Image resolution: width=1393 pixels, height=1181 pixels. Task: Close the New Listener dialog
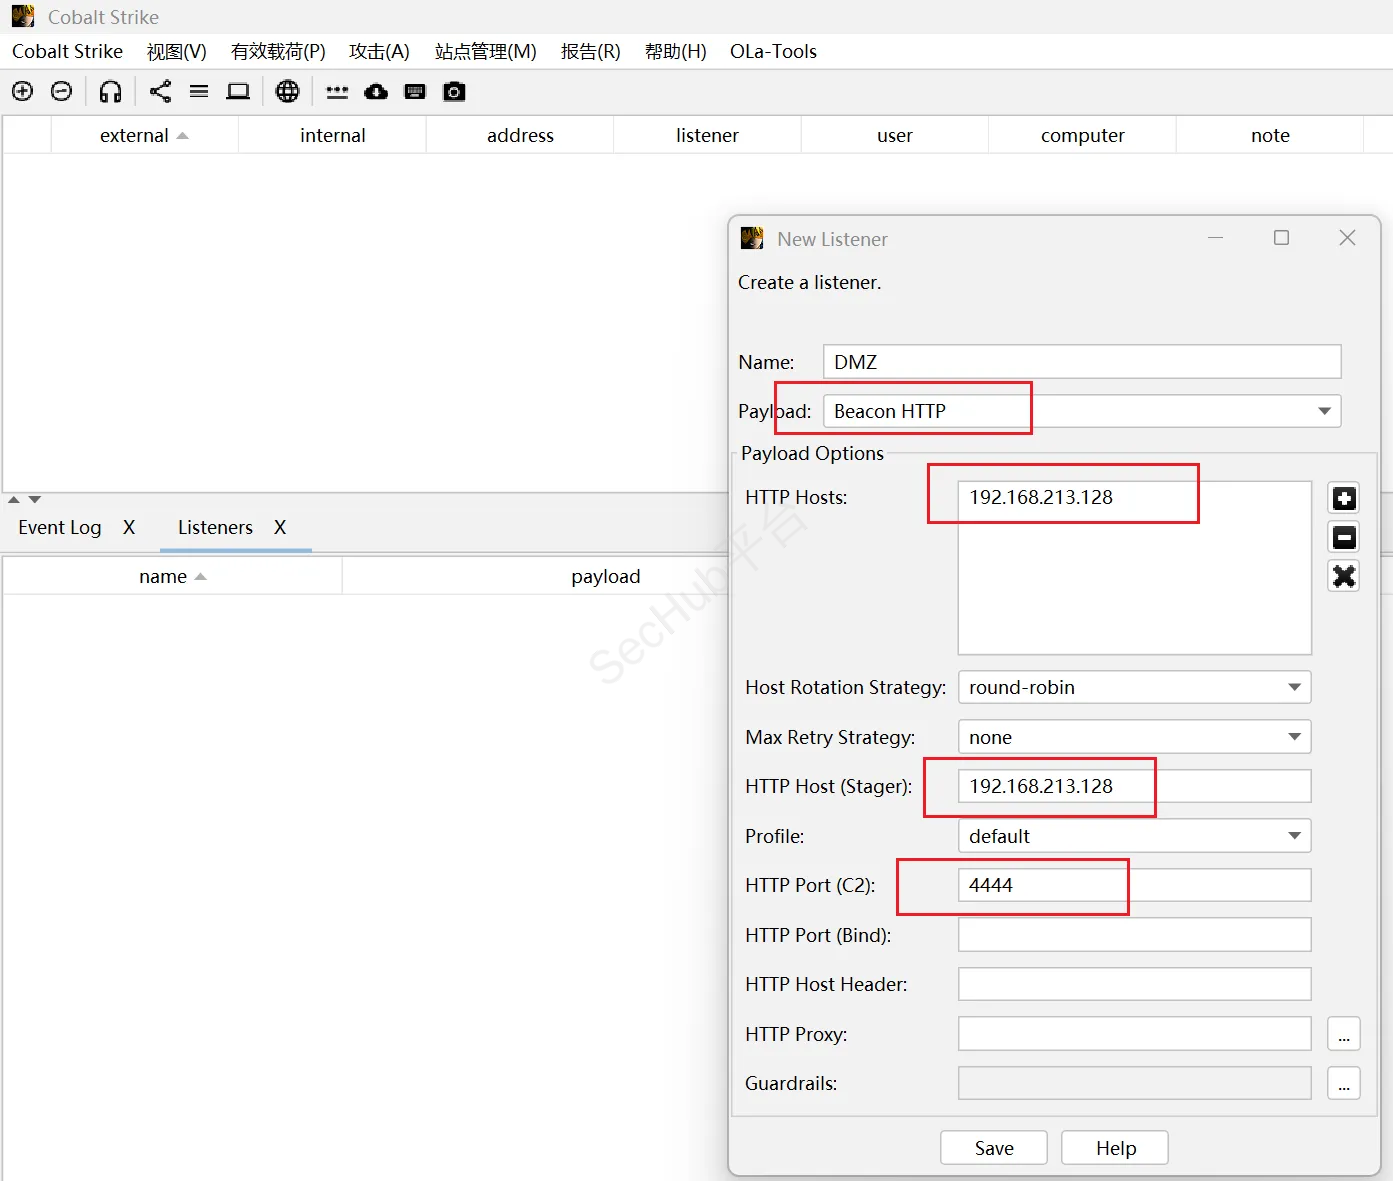(1347, 238)
